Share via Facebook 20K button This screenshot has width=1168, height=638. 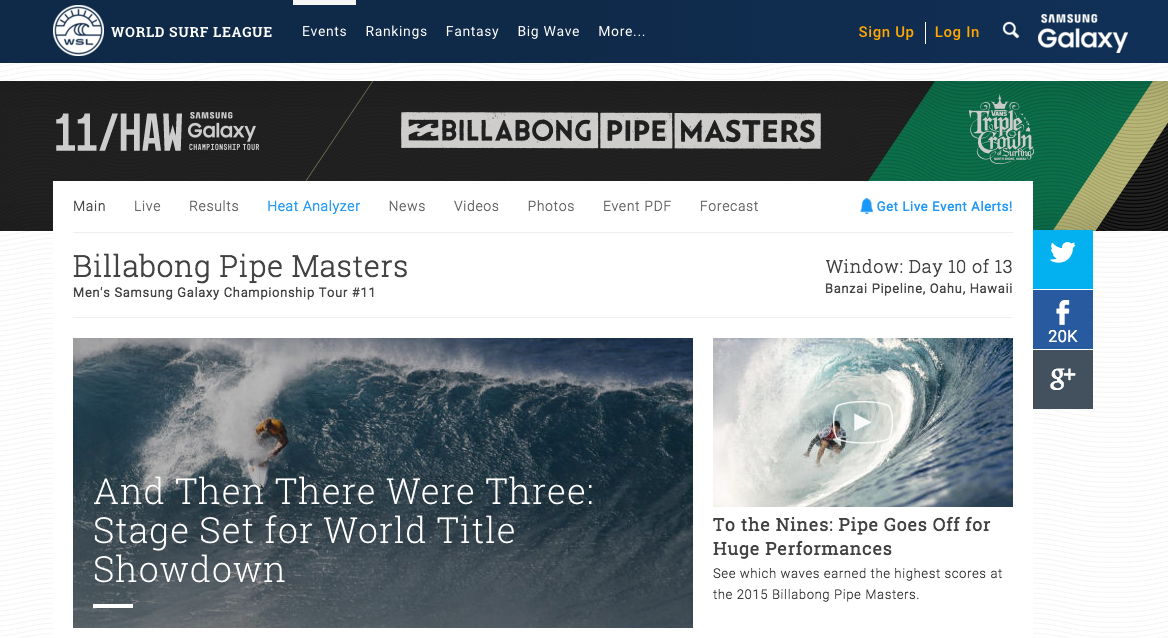pos(1062,320)
